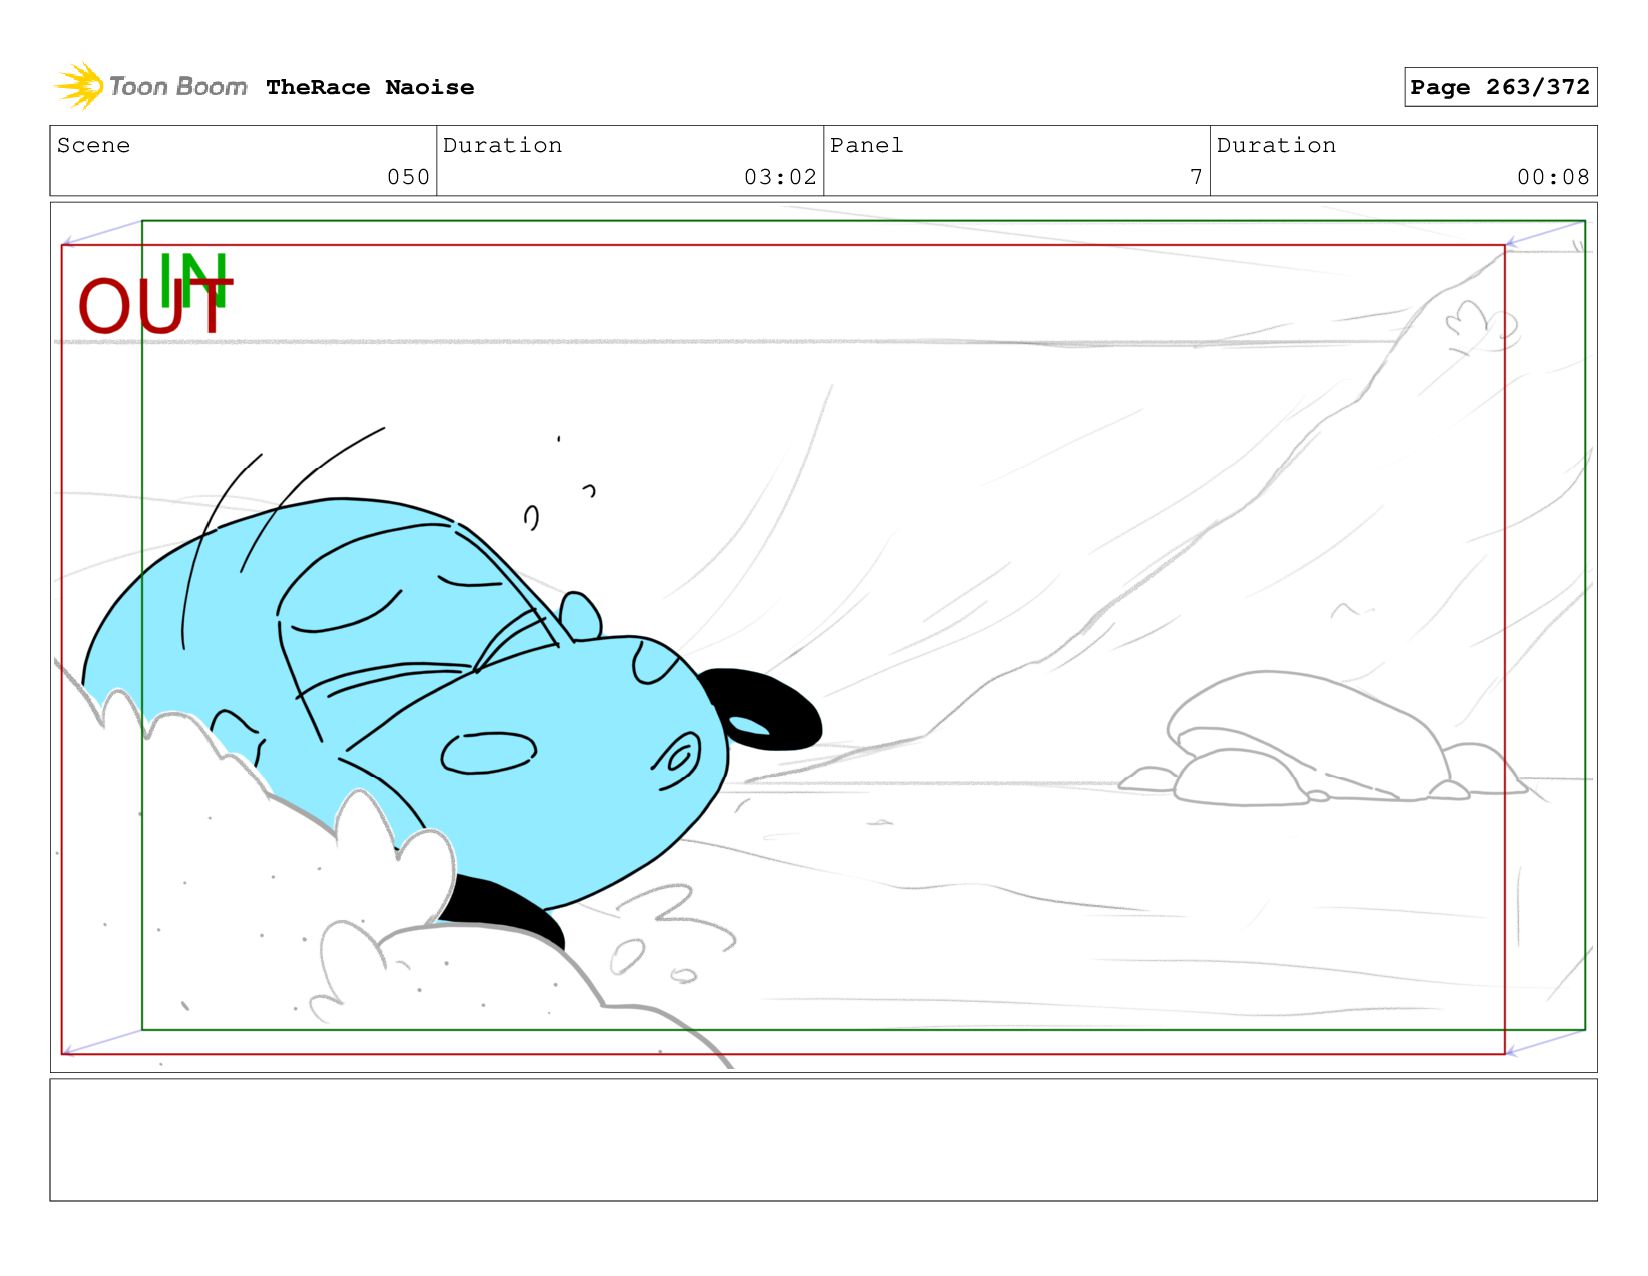This screenshot has width=1648, height=1276.
Task: Select the panel number '7'
Action: pyautogui.click(x=1196, y=177)
